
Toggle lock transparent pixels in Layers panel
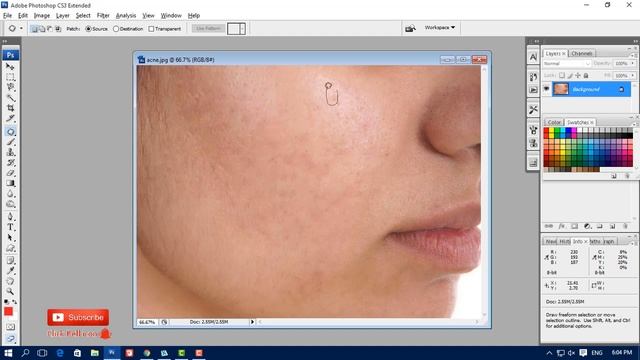coord(562,76)
